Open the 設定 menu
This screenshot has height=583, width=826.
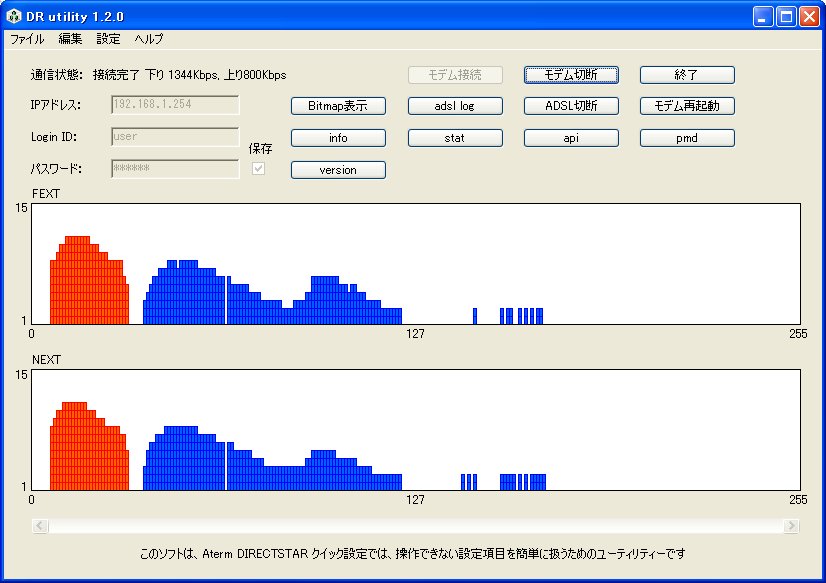tap(108, 39)
